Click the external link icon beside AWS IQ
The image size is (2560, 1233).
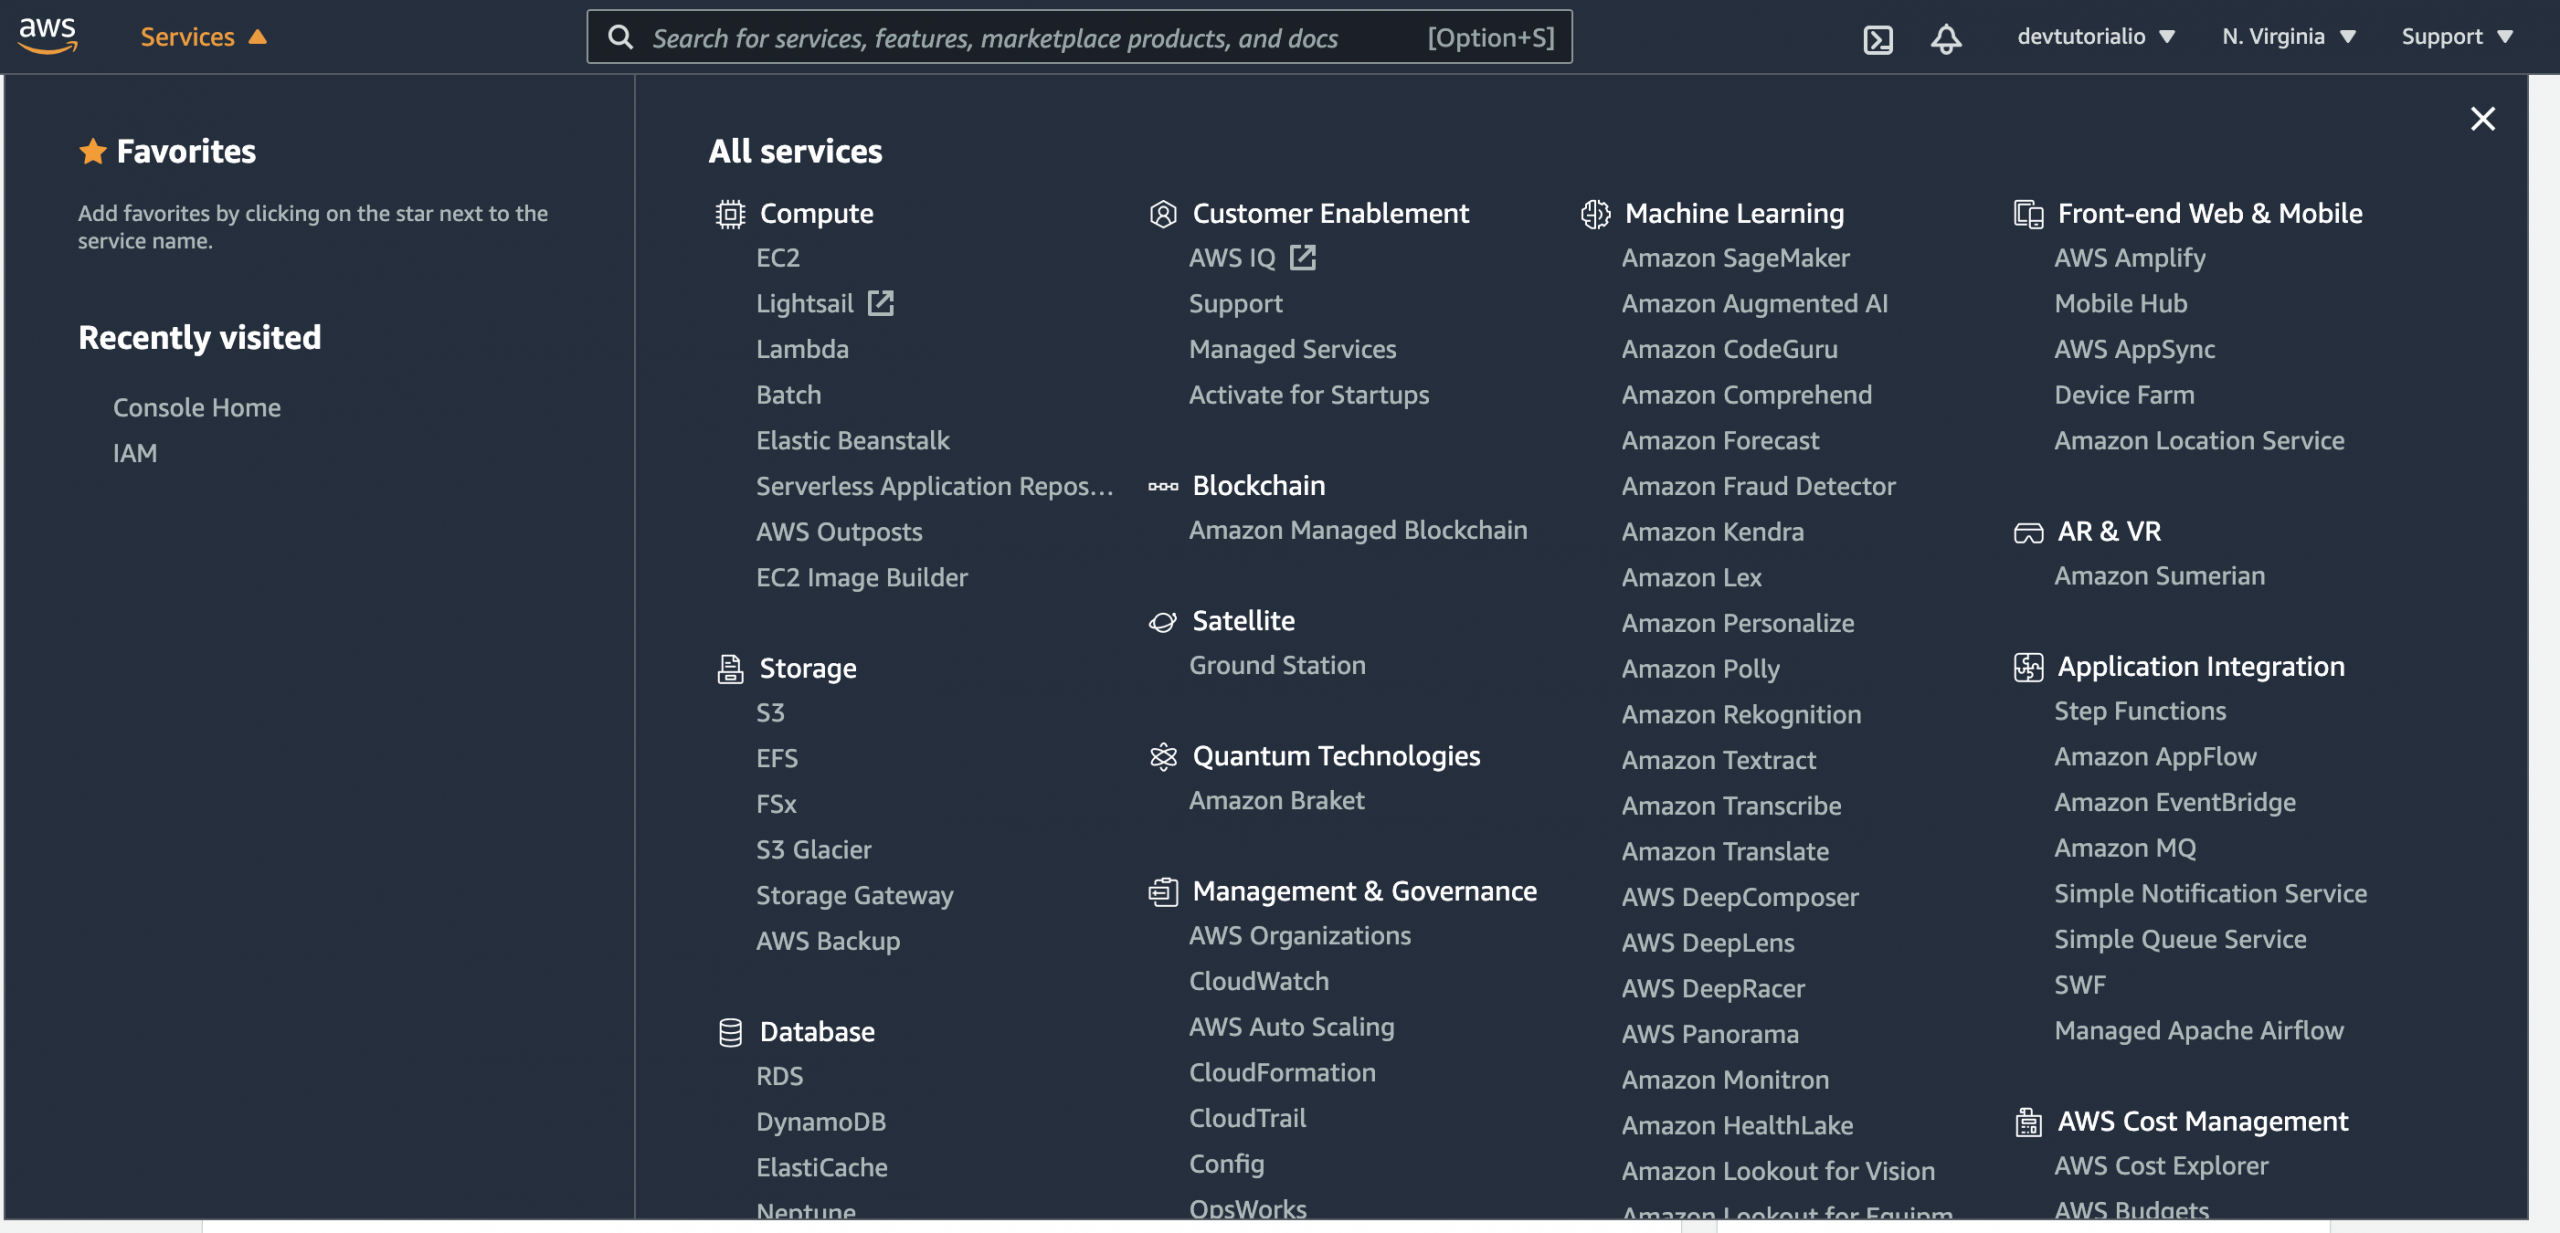(1302, 258)
